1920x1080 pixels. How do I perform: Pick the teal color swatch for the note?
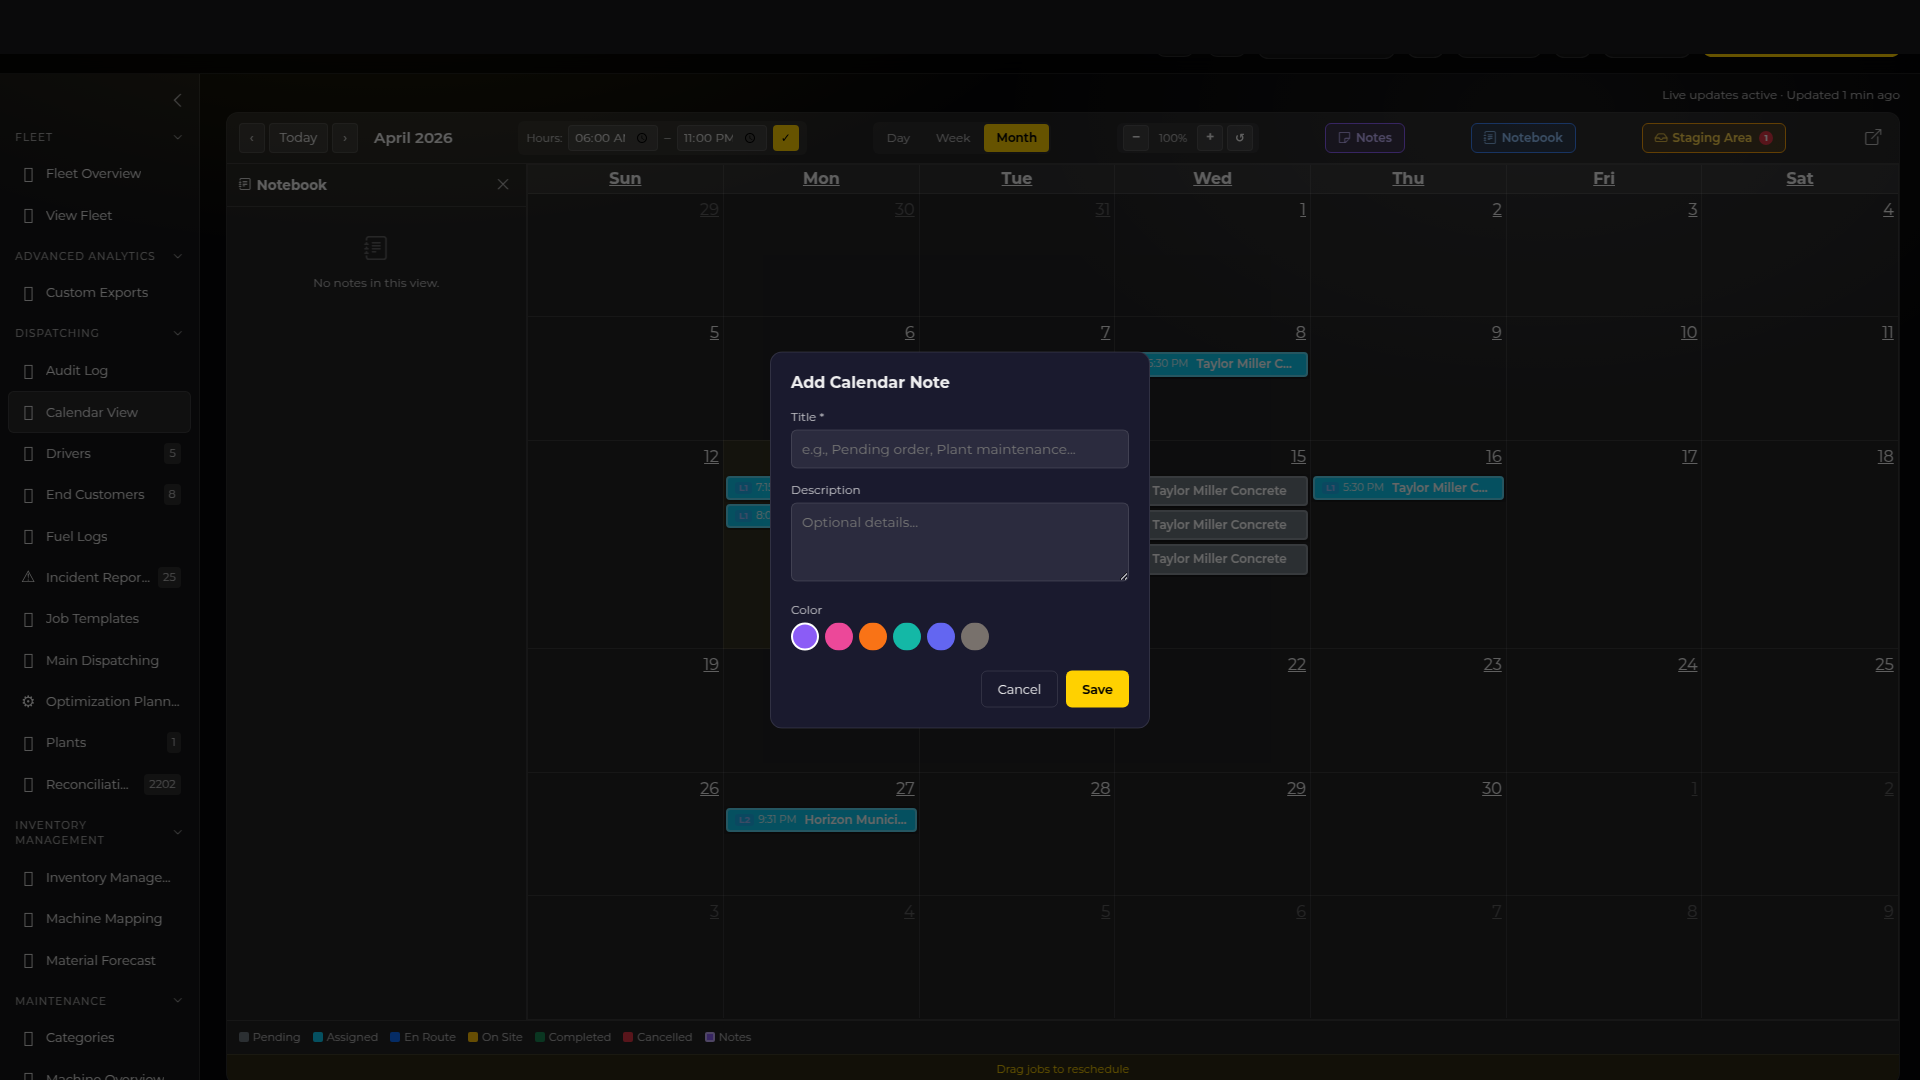coord(906,636)
